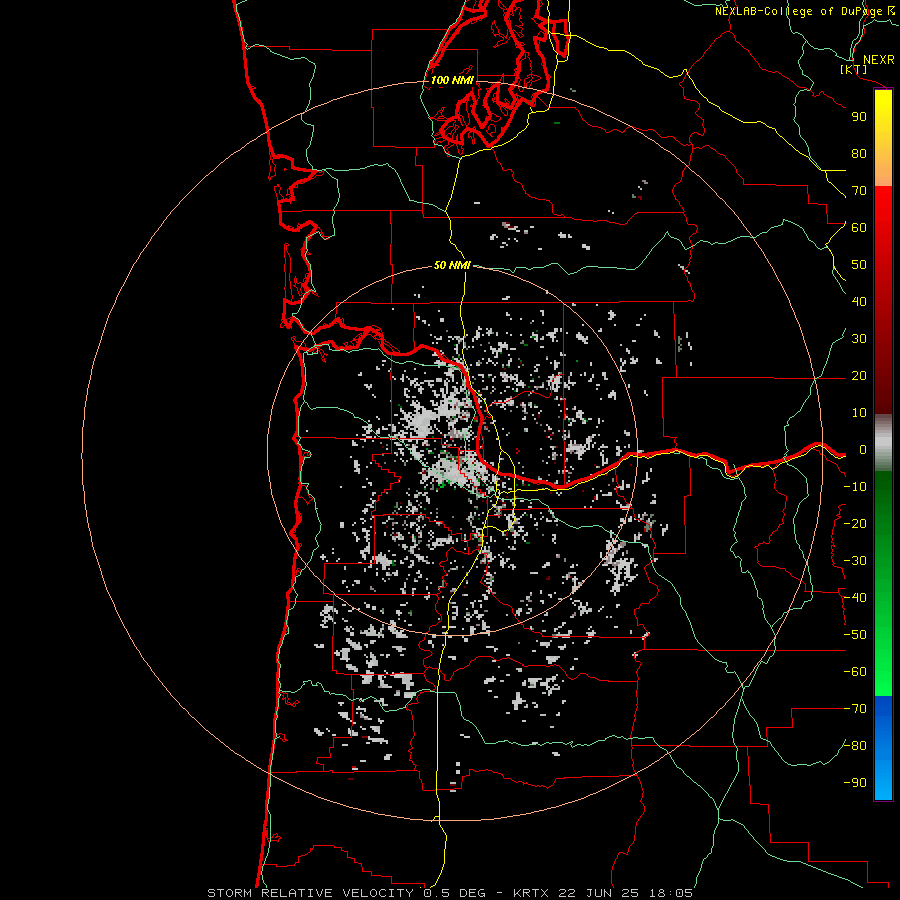The width and height of the screenshot is (900, 900).
Task: Click the -10 value on the velocity scale
Action: pos(855,487)
